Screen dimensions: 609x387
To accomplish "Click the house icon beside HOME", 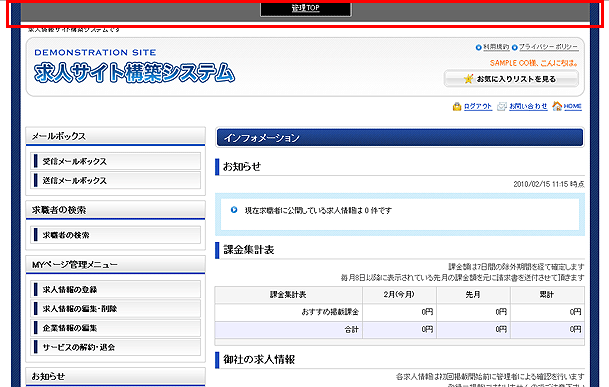I will pos(557,106).
